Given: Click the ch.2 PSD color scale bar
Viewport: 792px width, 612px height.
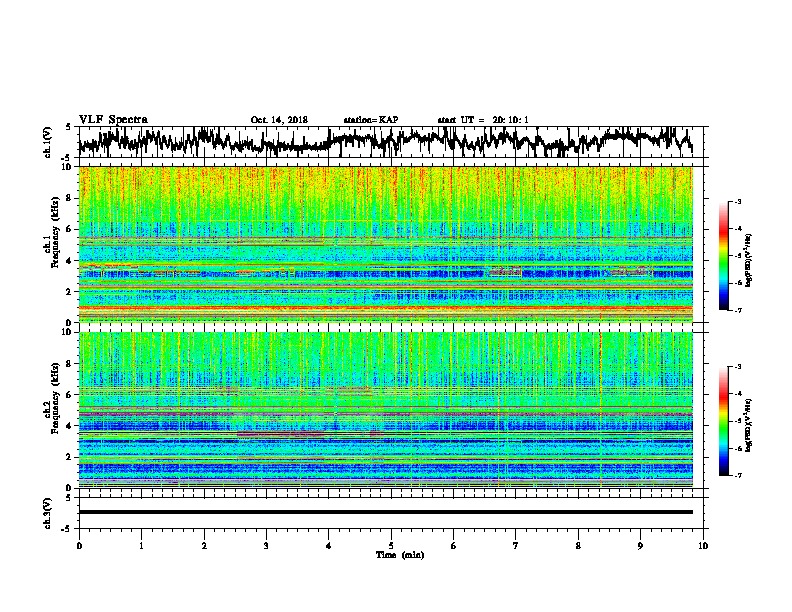Looking at the screenshot, I should 723,421.
